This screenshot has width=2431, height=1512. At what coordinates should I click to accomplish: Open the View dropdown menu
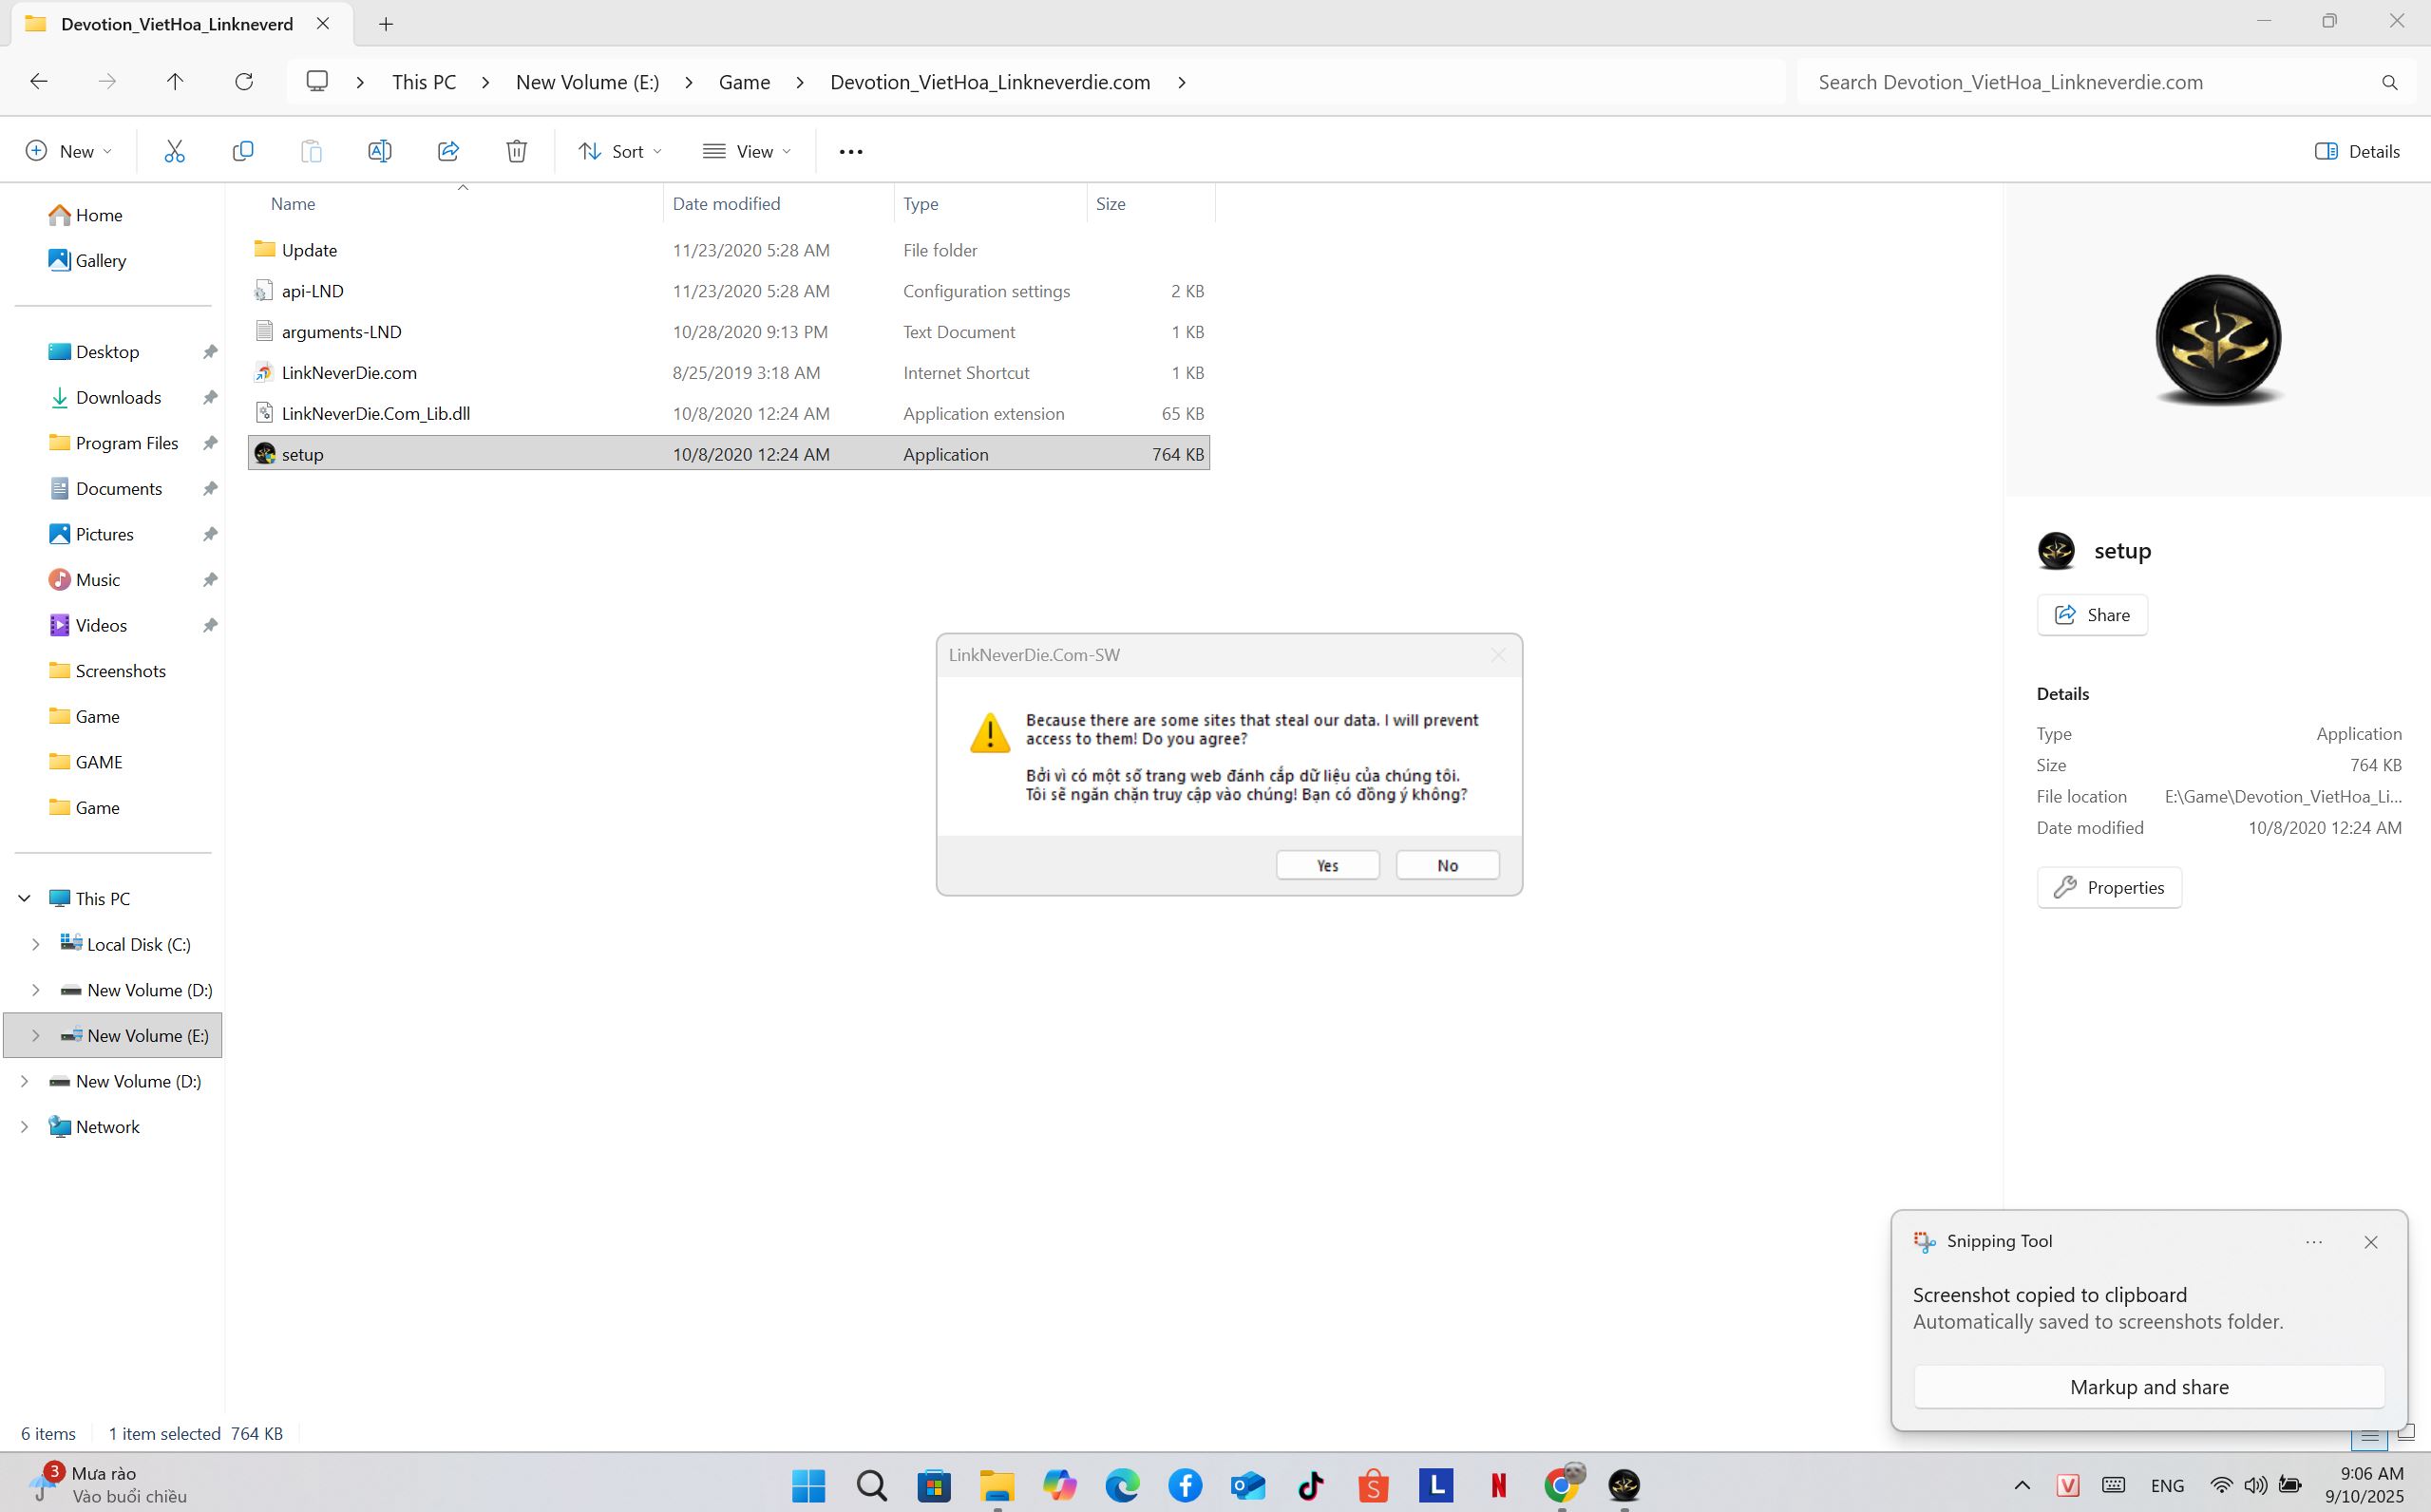746,151
